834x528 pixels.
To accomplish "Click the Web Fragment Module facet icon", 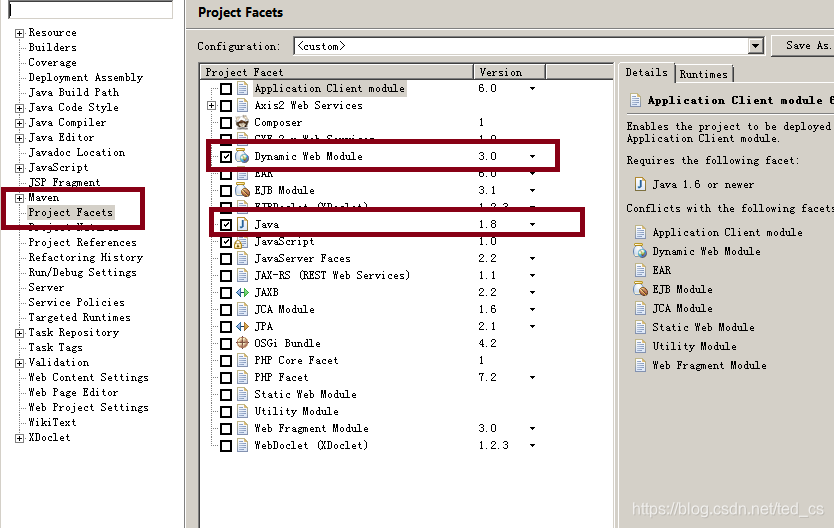I will 243,429.
